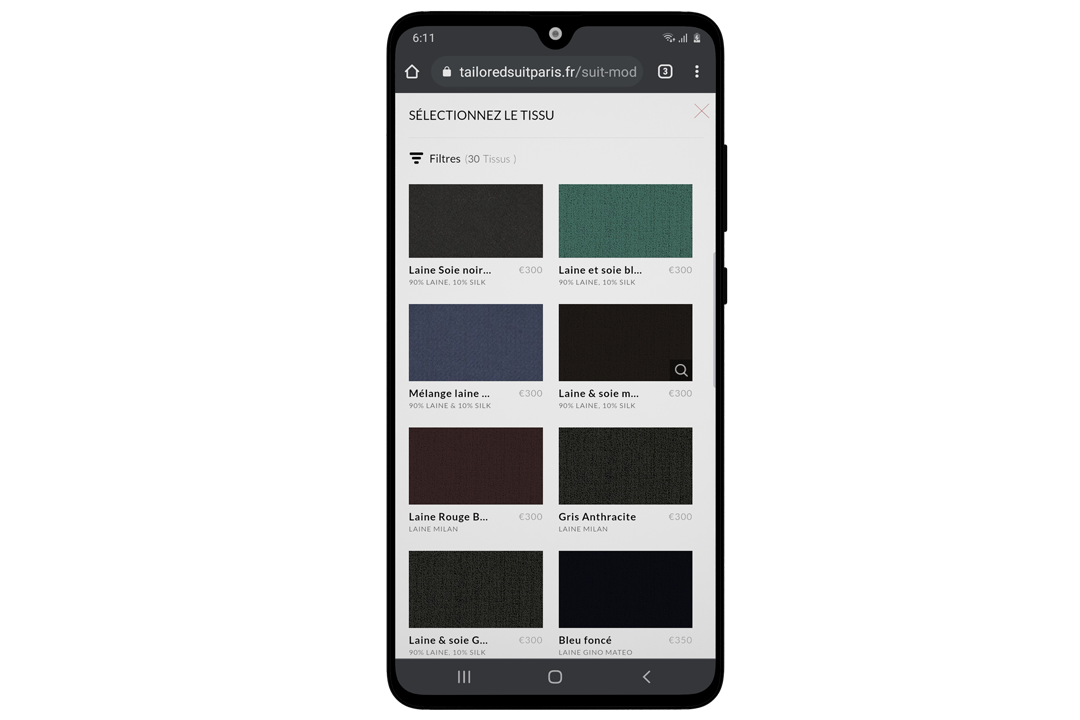Viewport: 1080px width, 720px height.
Task: Choose the Gris Anthracite fabric swatch
Action: pyautogui.click(x=625, y=466)
